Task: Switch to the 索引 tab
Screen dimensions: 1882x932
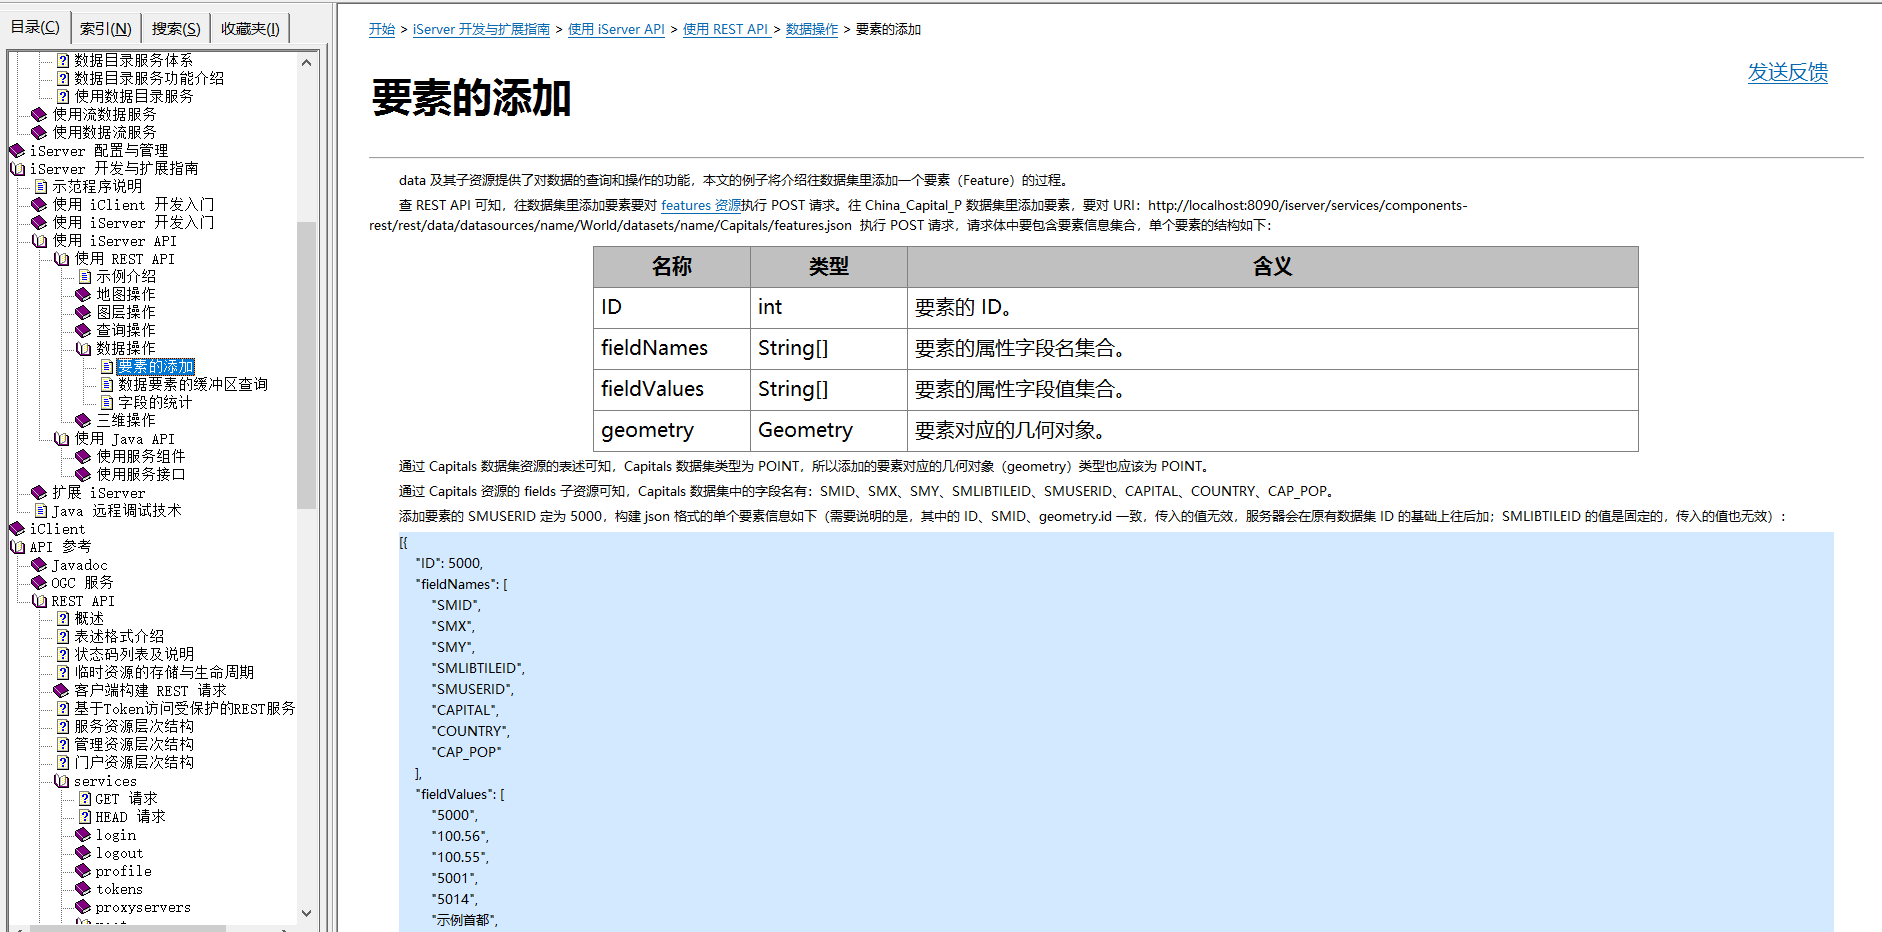Action: 106,29
